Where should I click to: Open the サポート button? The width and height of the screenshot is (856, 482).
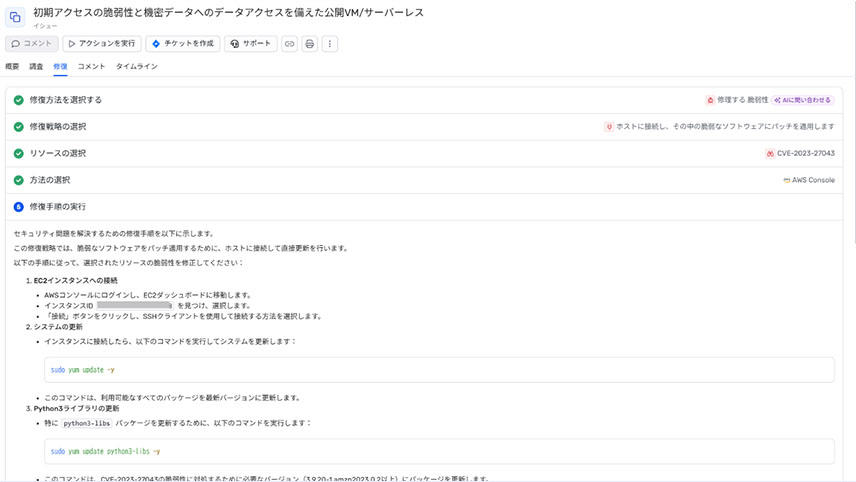(x=251, y=44)
